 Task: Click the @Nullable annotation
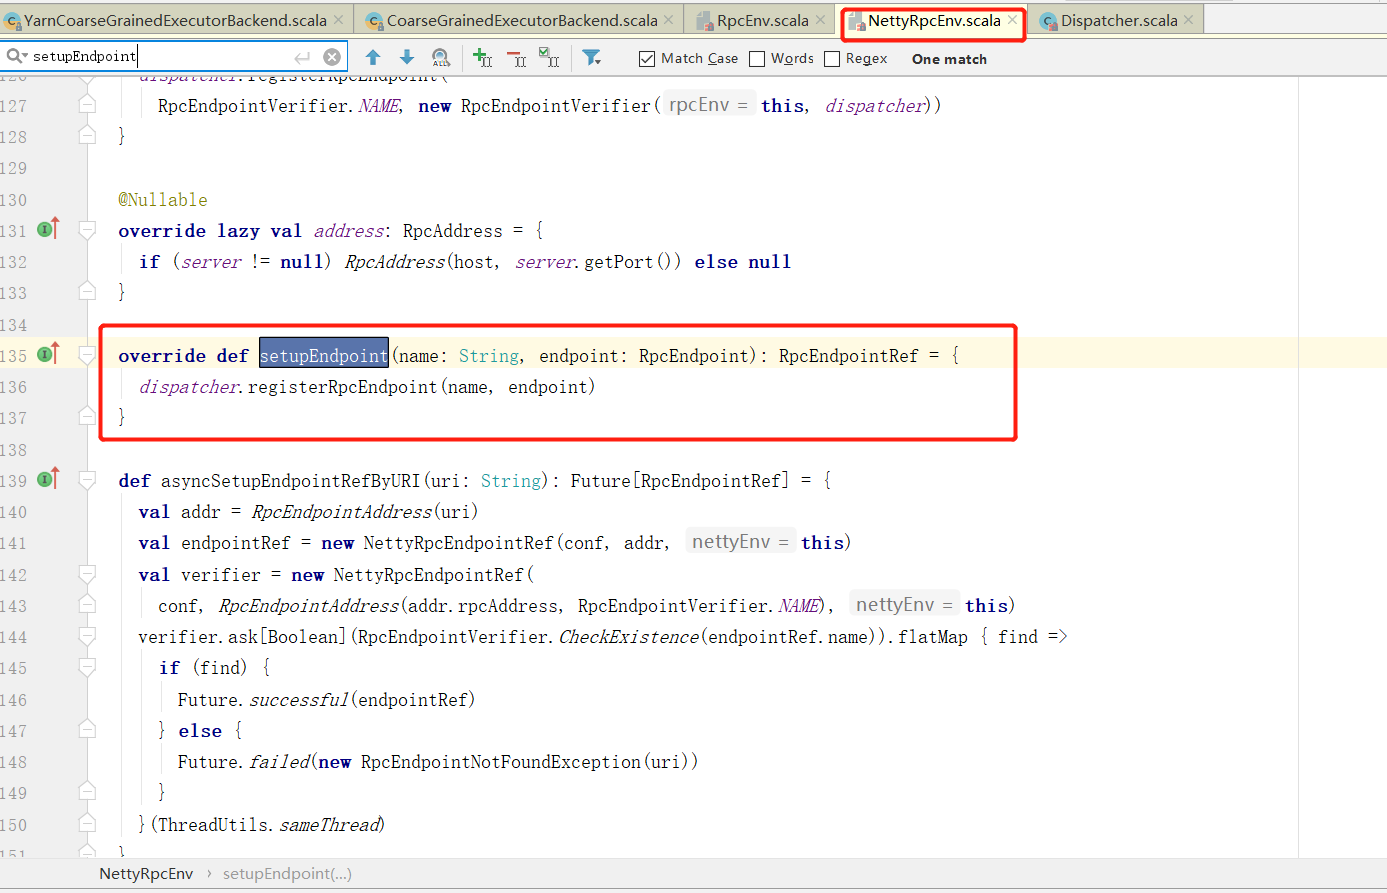coord(163,200)
